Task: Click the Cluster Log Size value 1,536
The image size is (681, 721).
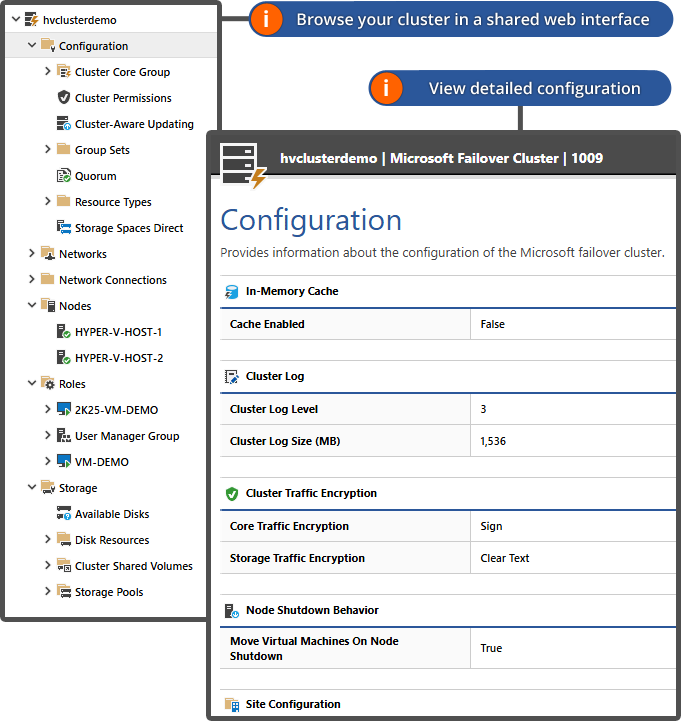Action: [493, 441]
